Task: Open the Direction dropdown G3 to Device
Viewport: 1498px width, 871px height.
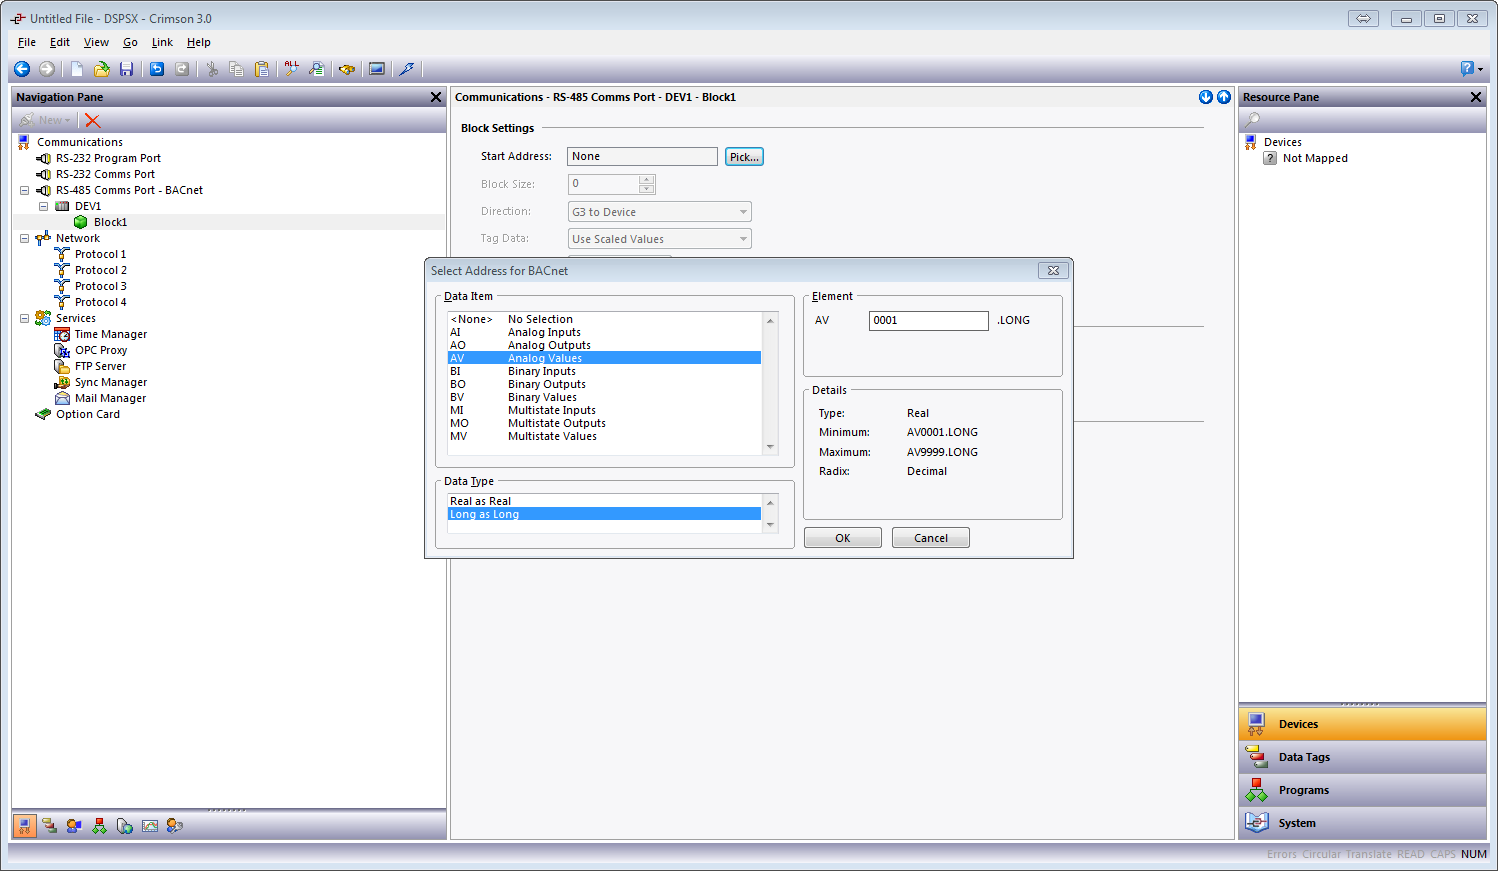Action: [660, 212]
